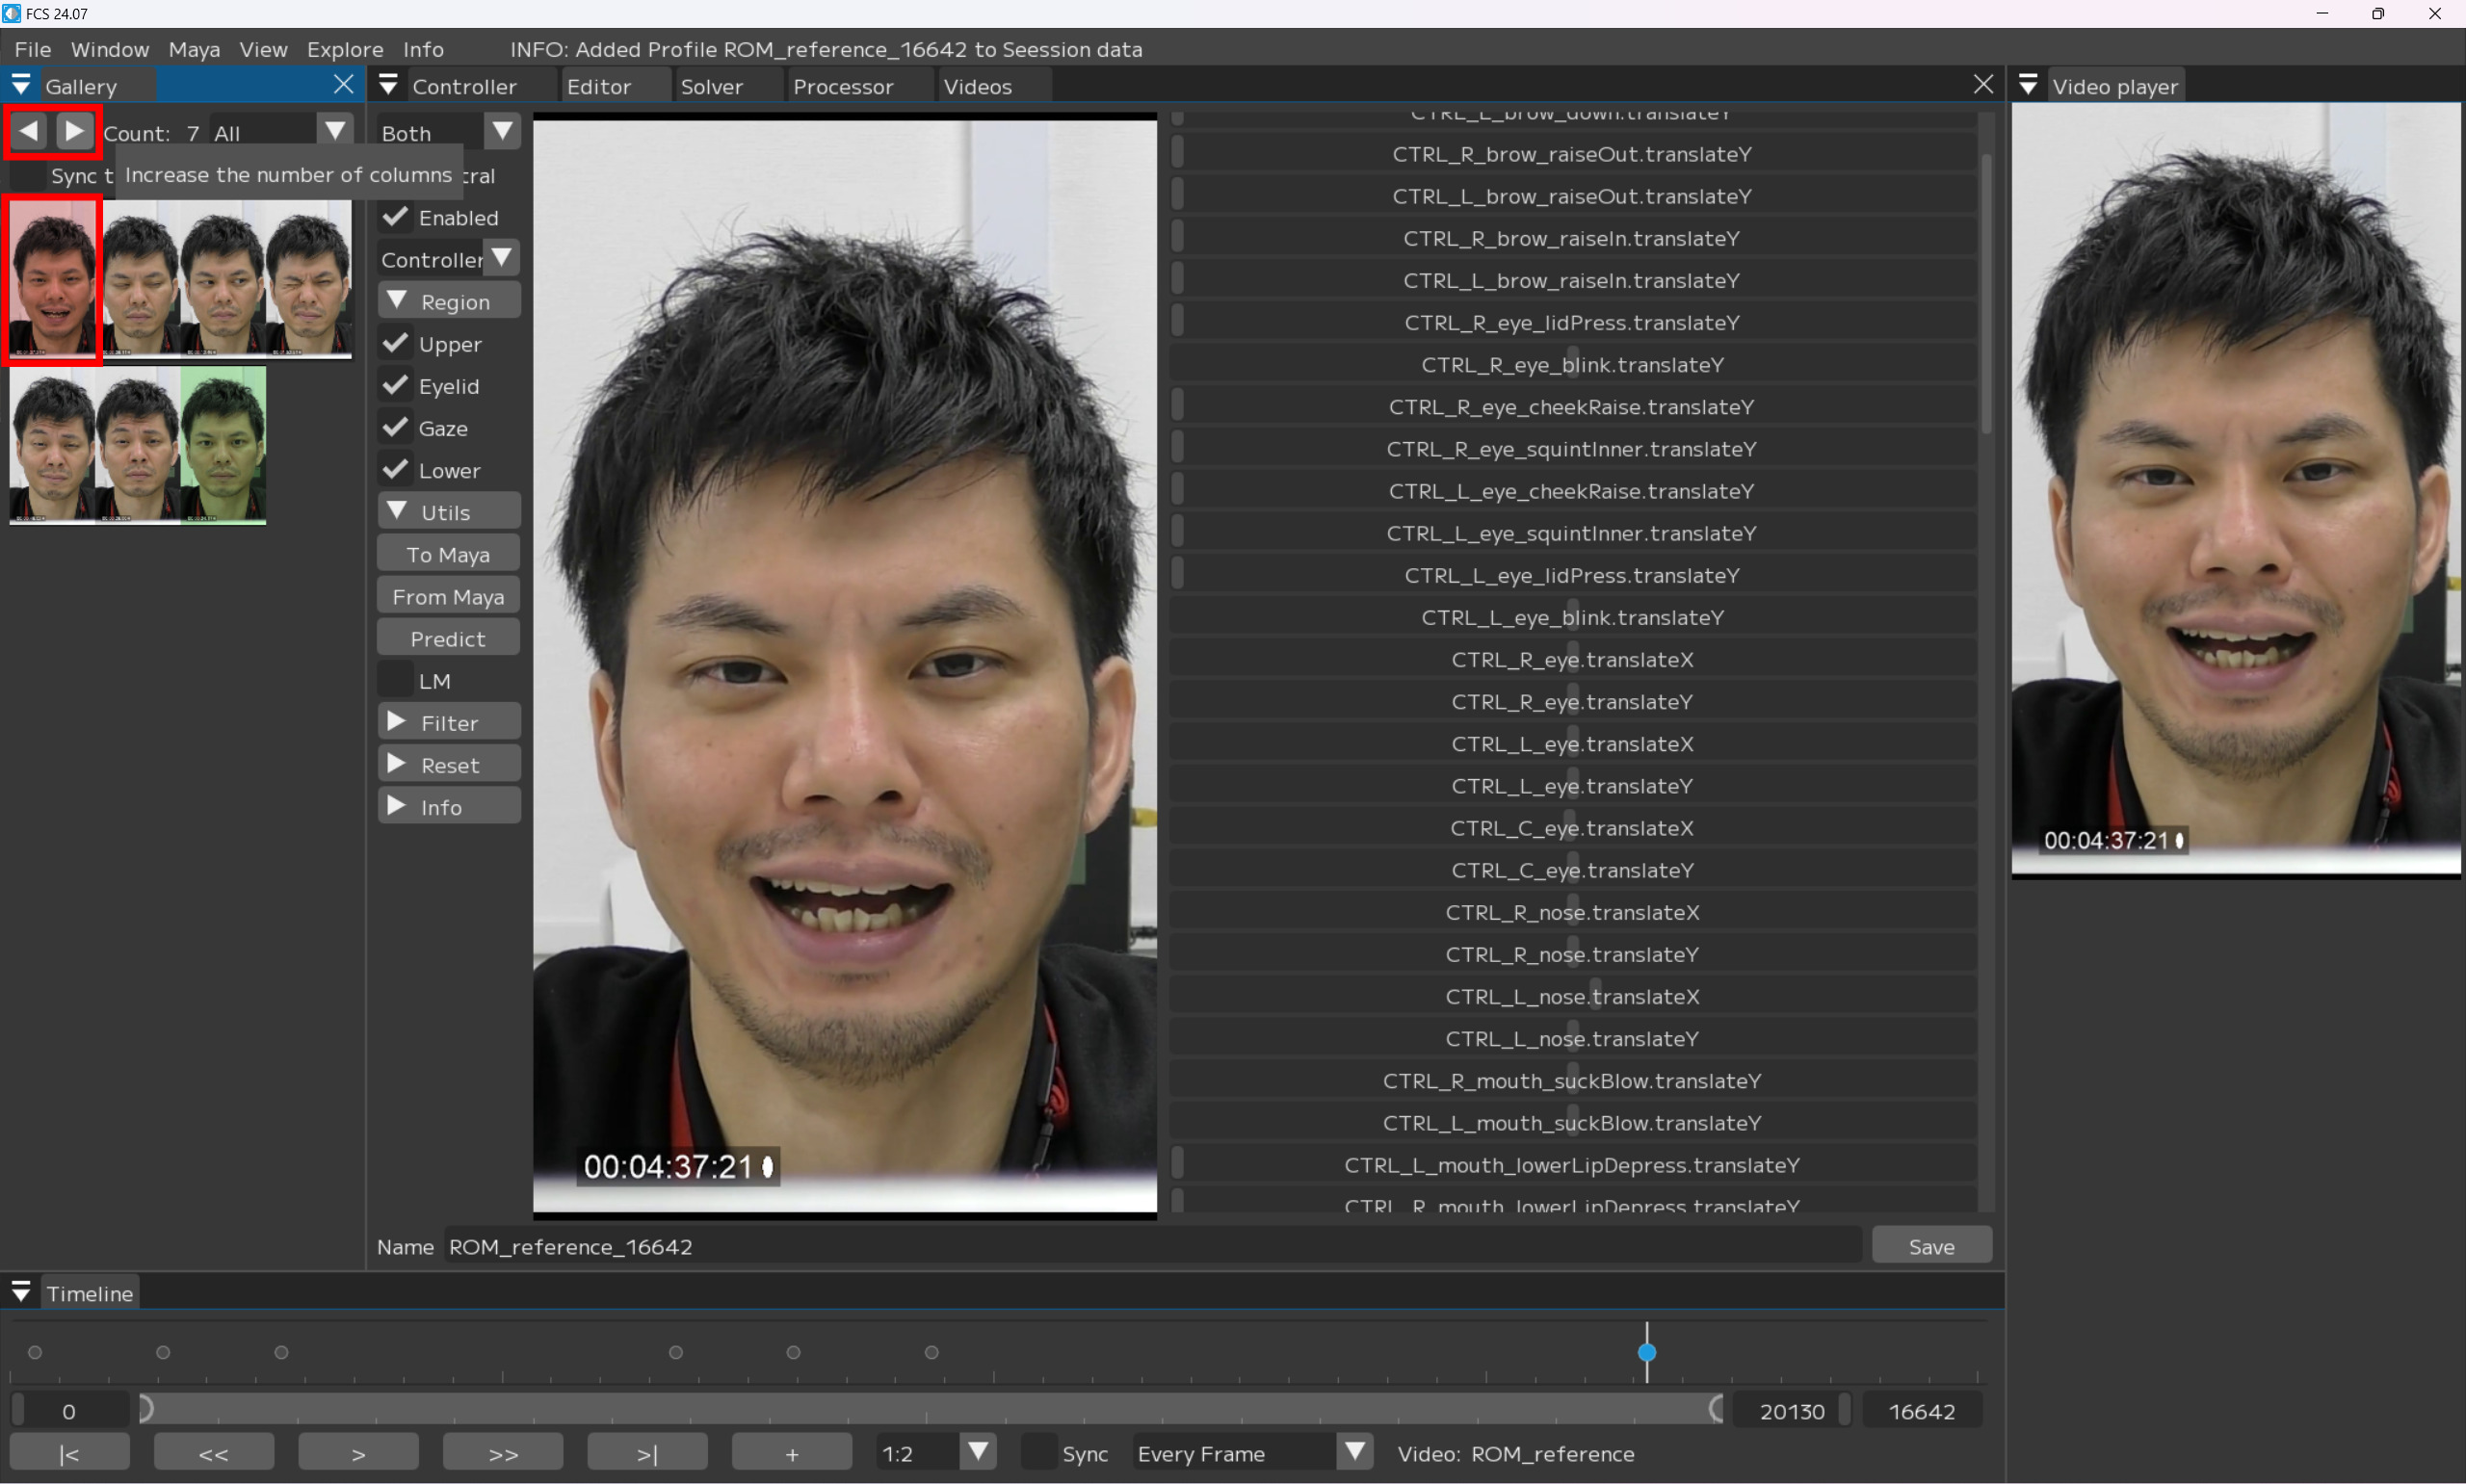The image size is (2466, 1484).
Task: Open the Timeline panel menu triangle
Action: [x=21, y=1292]
